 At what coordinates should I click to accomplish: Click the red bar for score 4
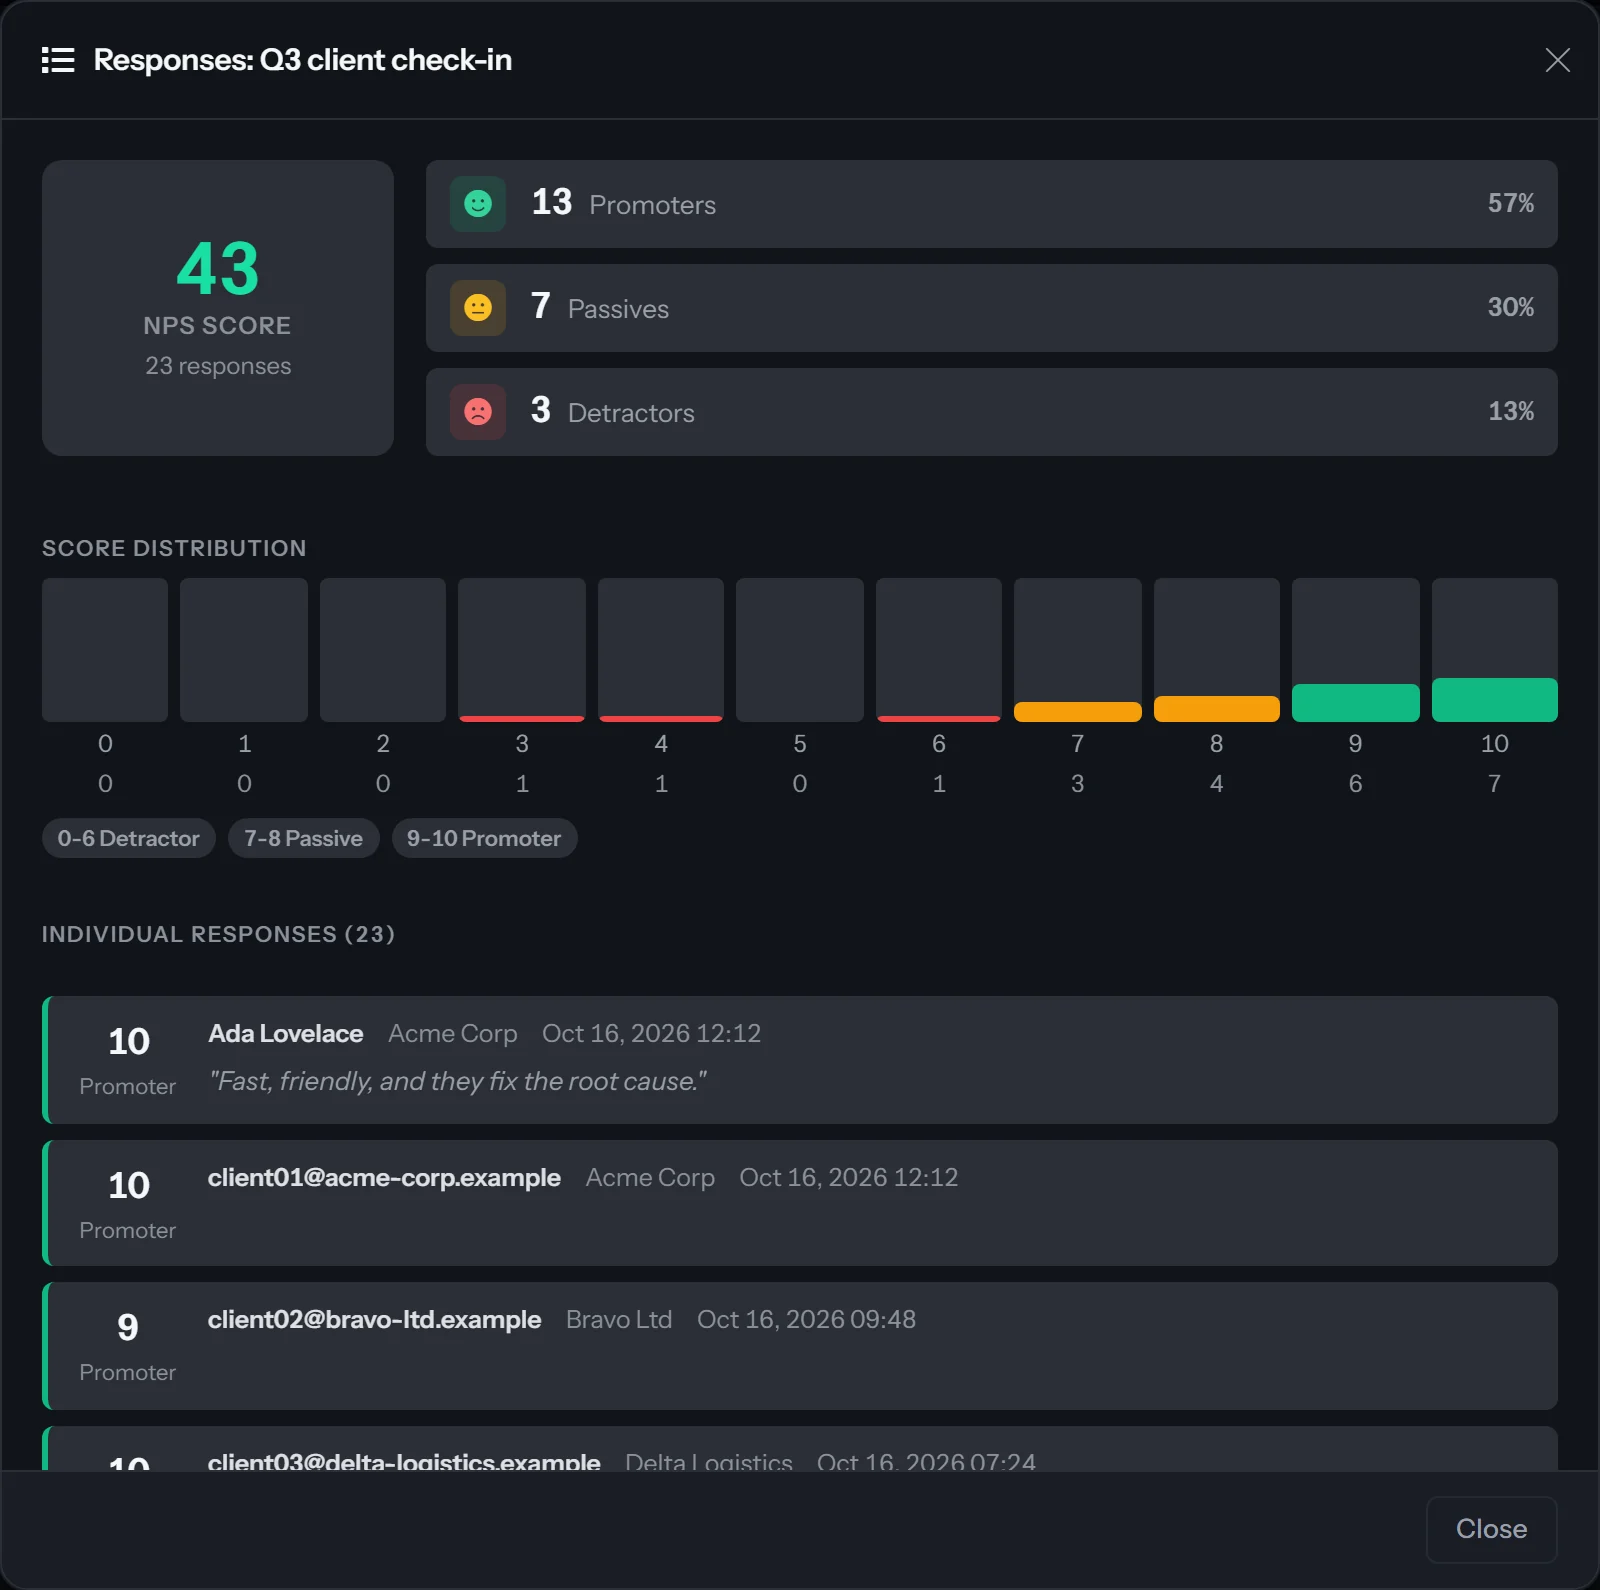tap(660, 718)
